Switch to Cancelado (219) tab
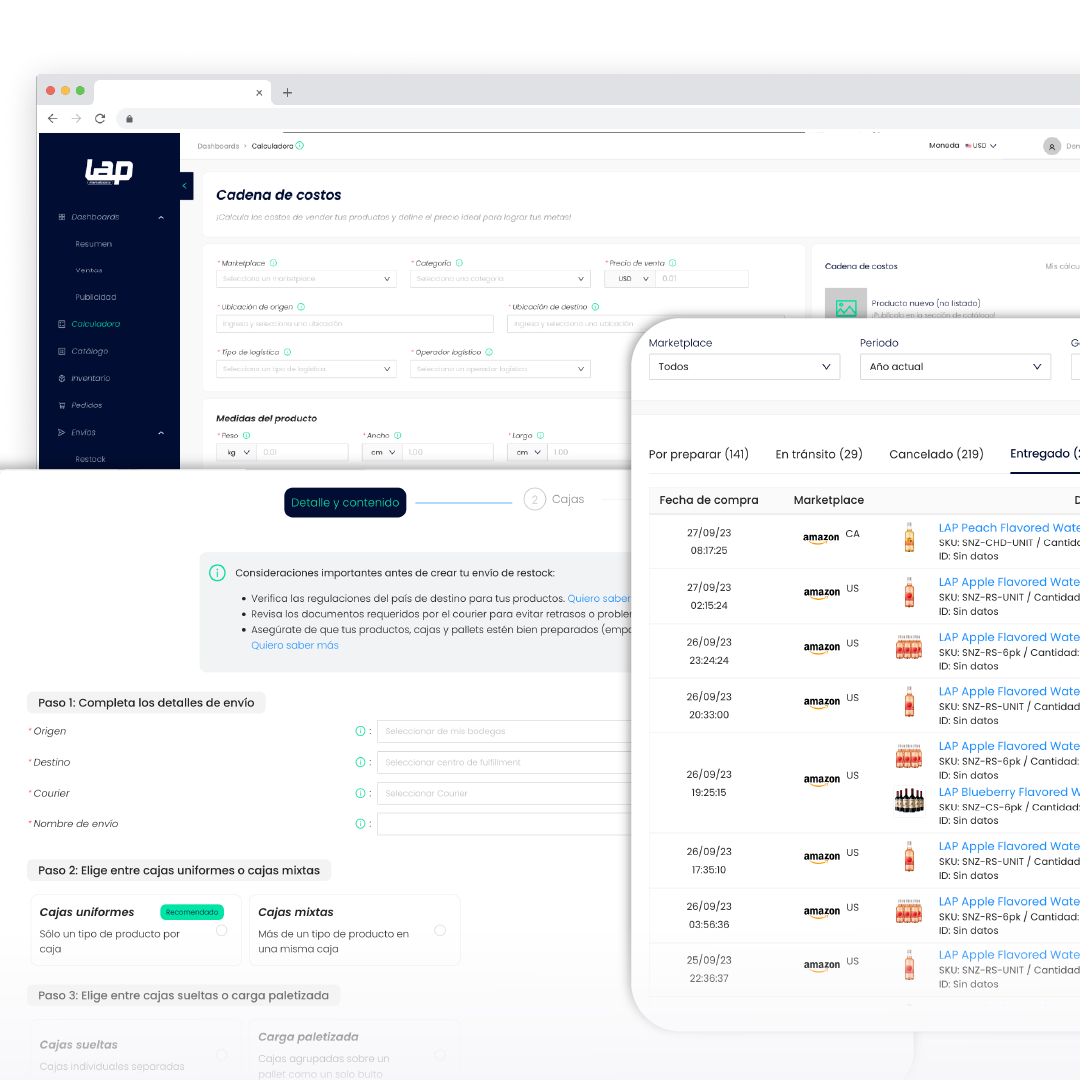 936,454
